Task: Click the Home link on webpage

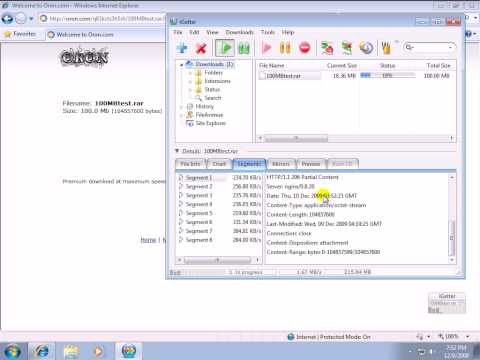Action: click(148, 240)
